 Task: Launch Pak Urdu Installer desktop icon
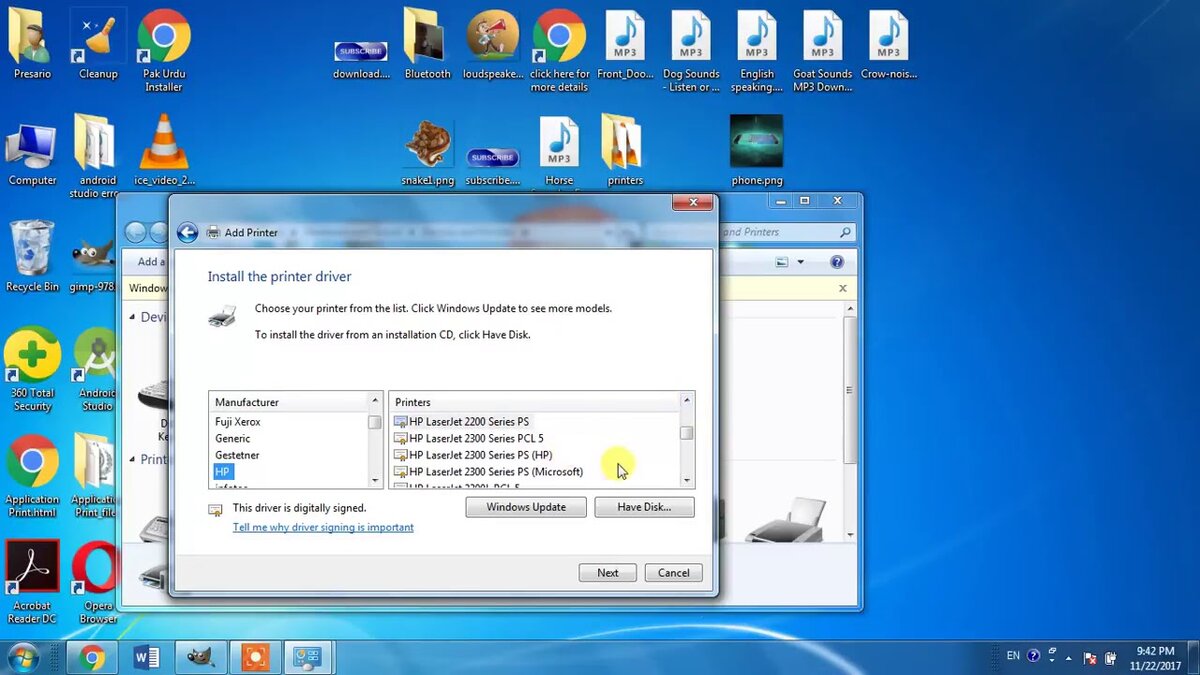[x=164, y=52]
